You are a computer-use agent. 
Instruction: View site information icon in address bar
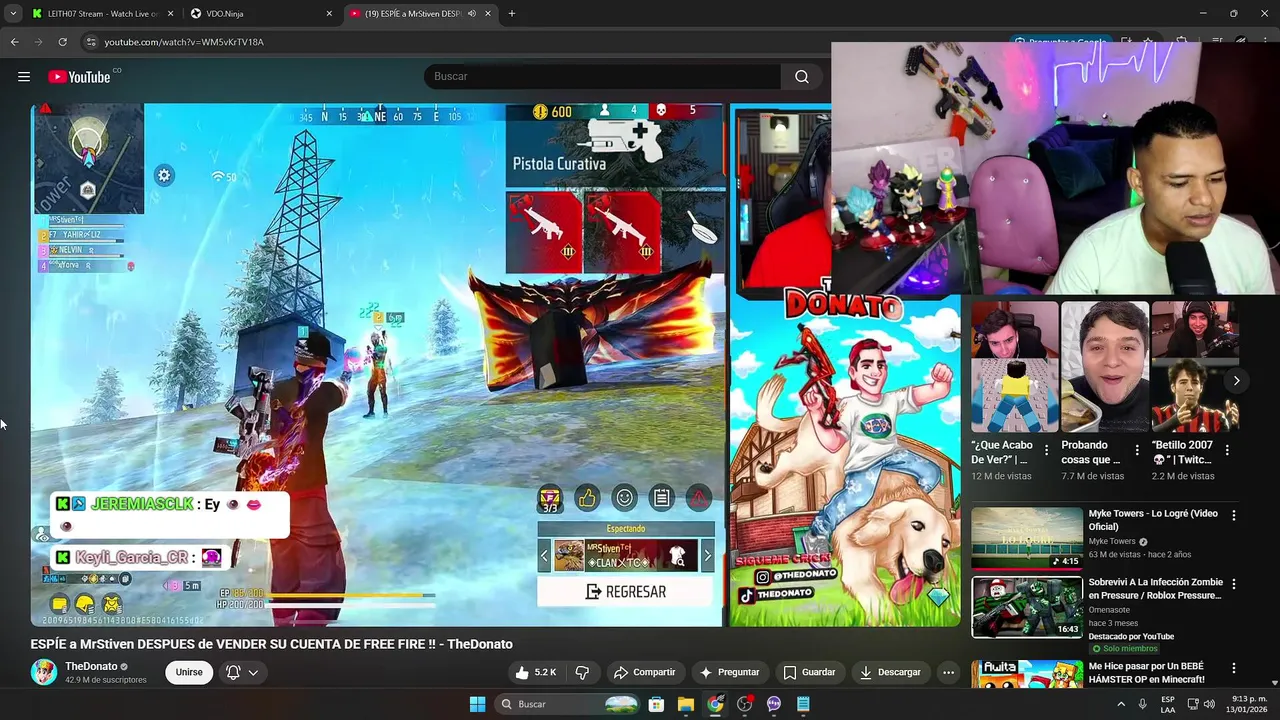[x=91, y=42]
